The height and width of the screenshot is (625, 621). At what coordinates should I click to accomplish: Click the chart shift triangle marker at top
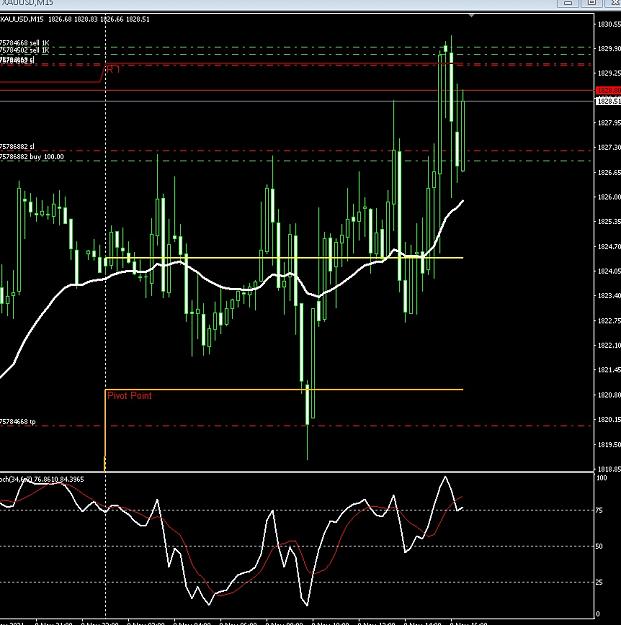pyautogui.click(x=472, y=16)
